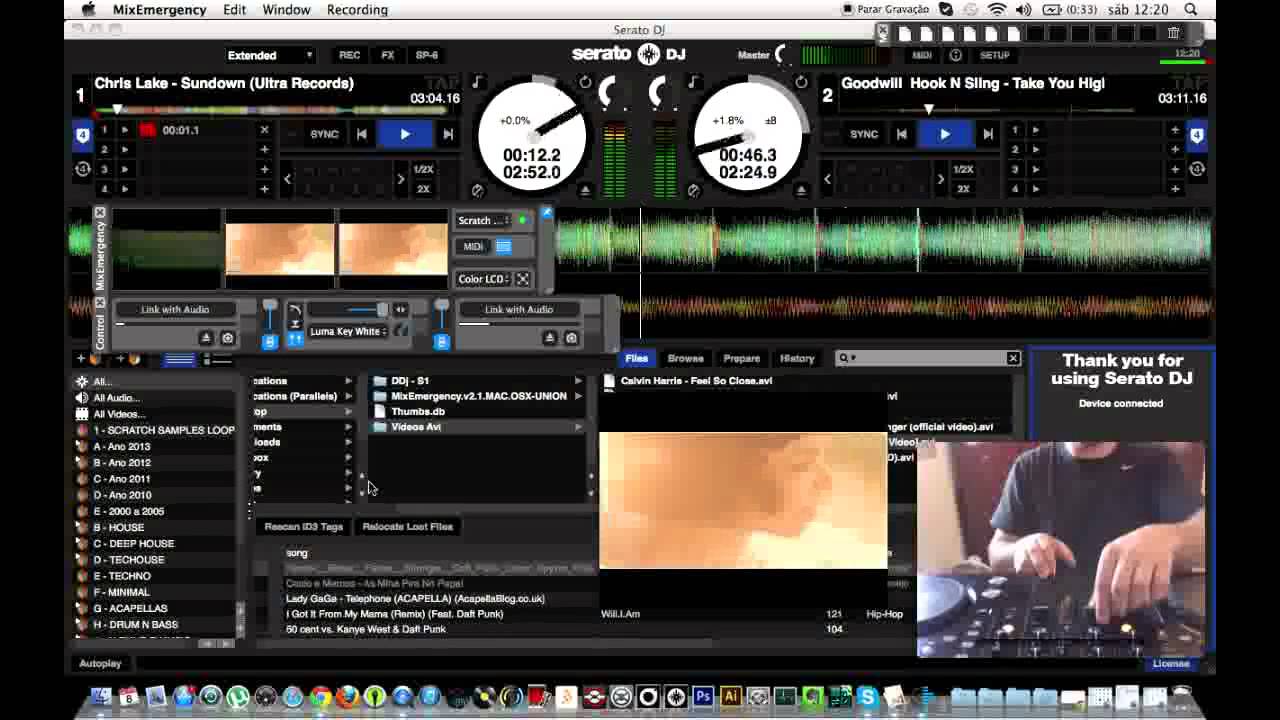Select the B - HOUSE crate

118,527
